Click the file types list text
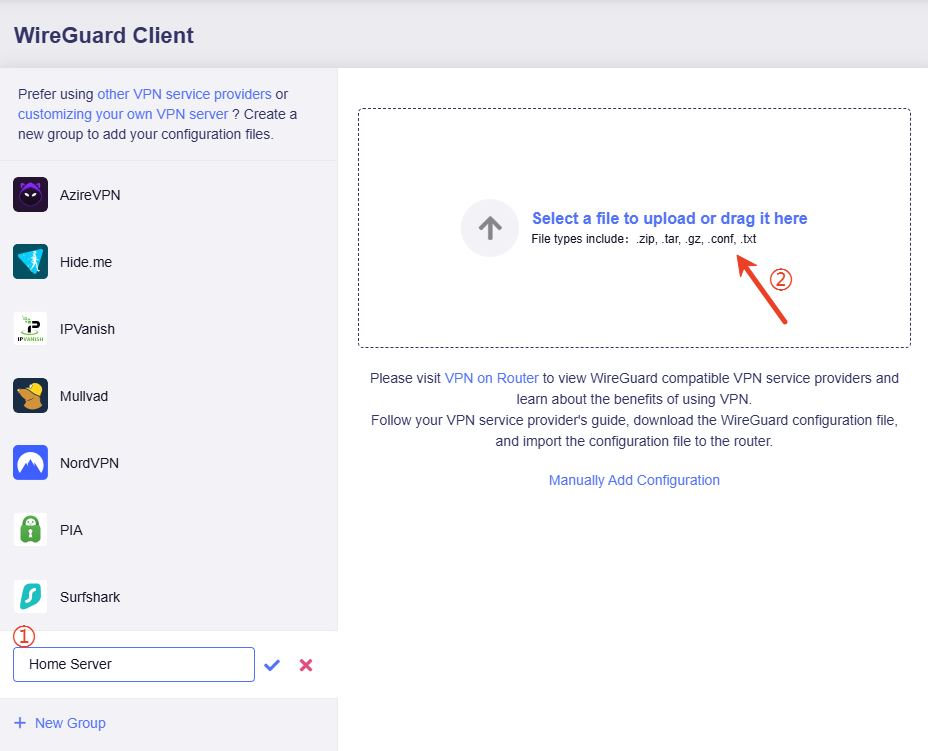This screenshot has width=928, height=751. coord(643,238)
